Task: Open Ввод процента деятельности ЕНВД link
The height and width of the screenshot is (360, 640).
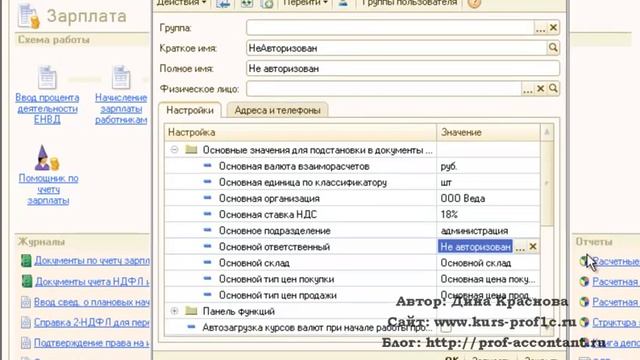Action: click(47, 109)
